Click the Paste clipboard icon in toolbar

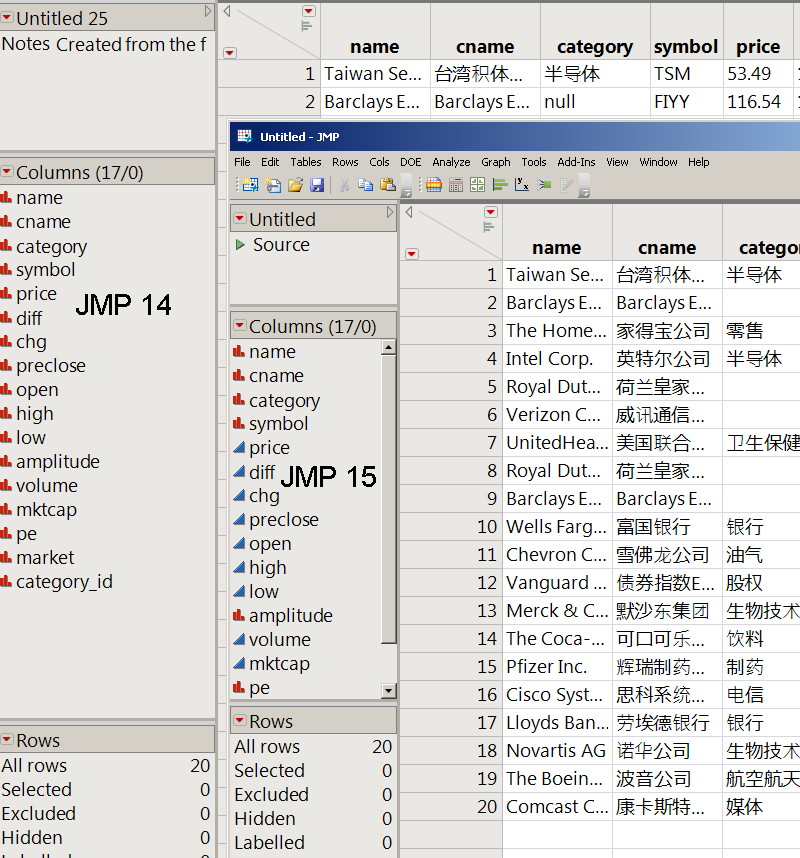coord(388,185)
